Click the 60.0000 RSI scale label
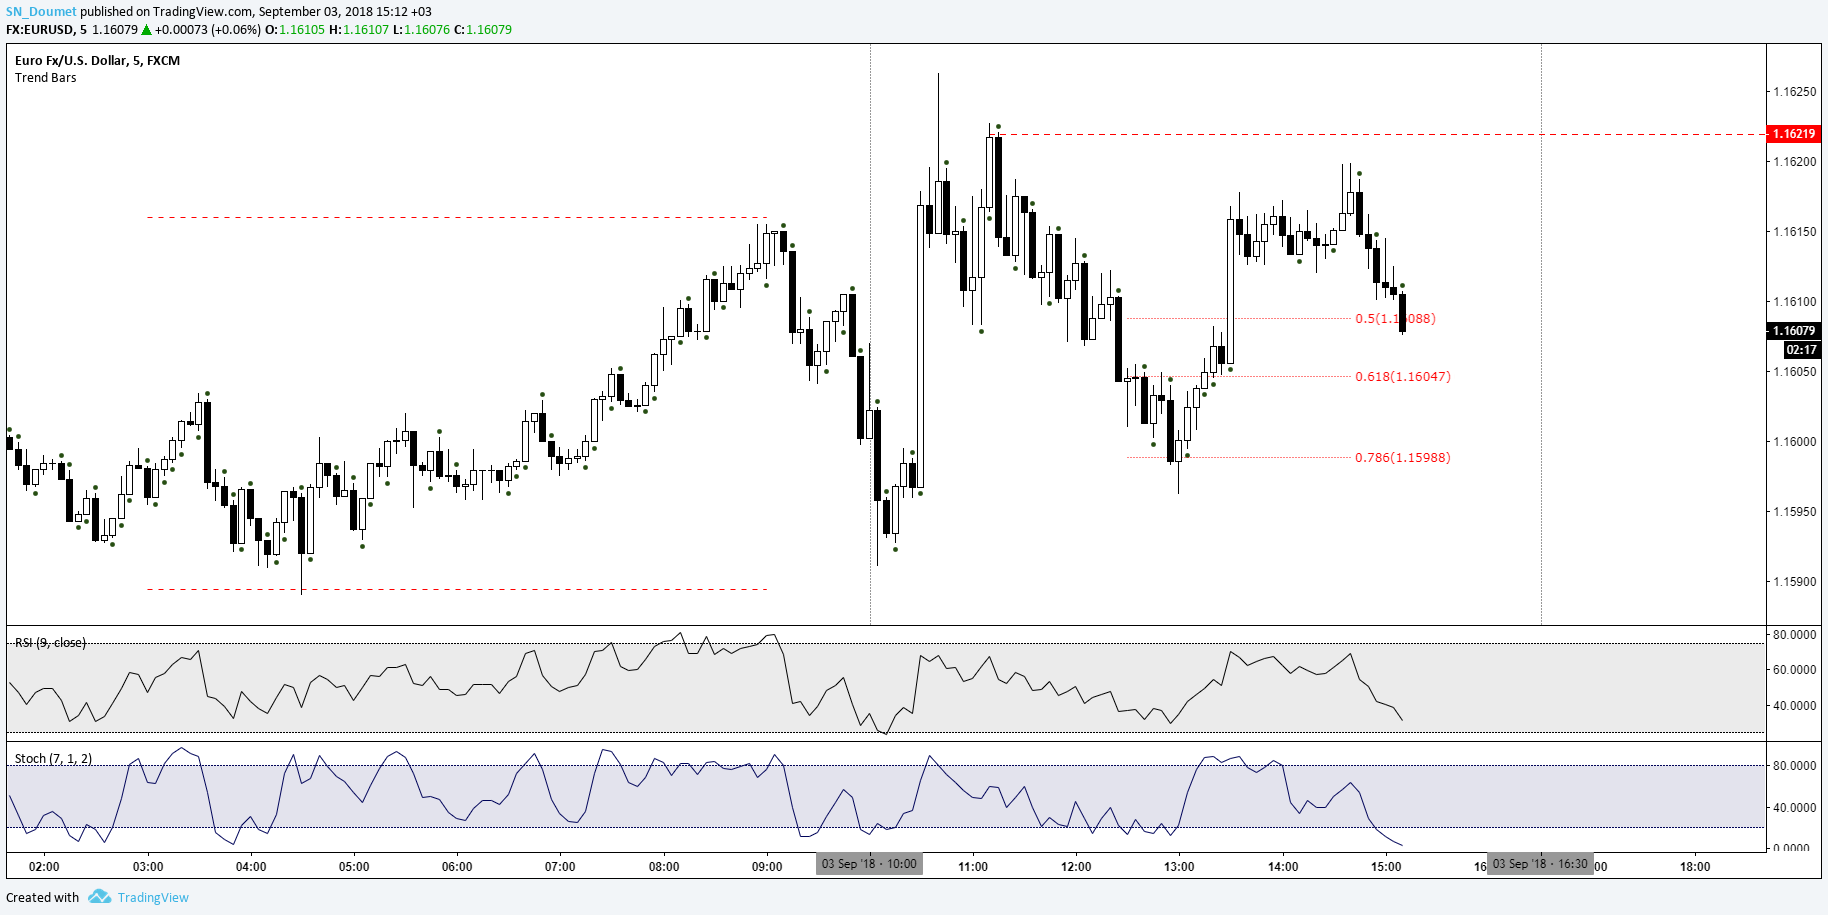 pos(1794,670)
